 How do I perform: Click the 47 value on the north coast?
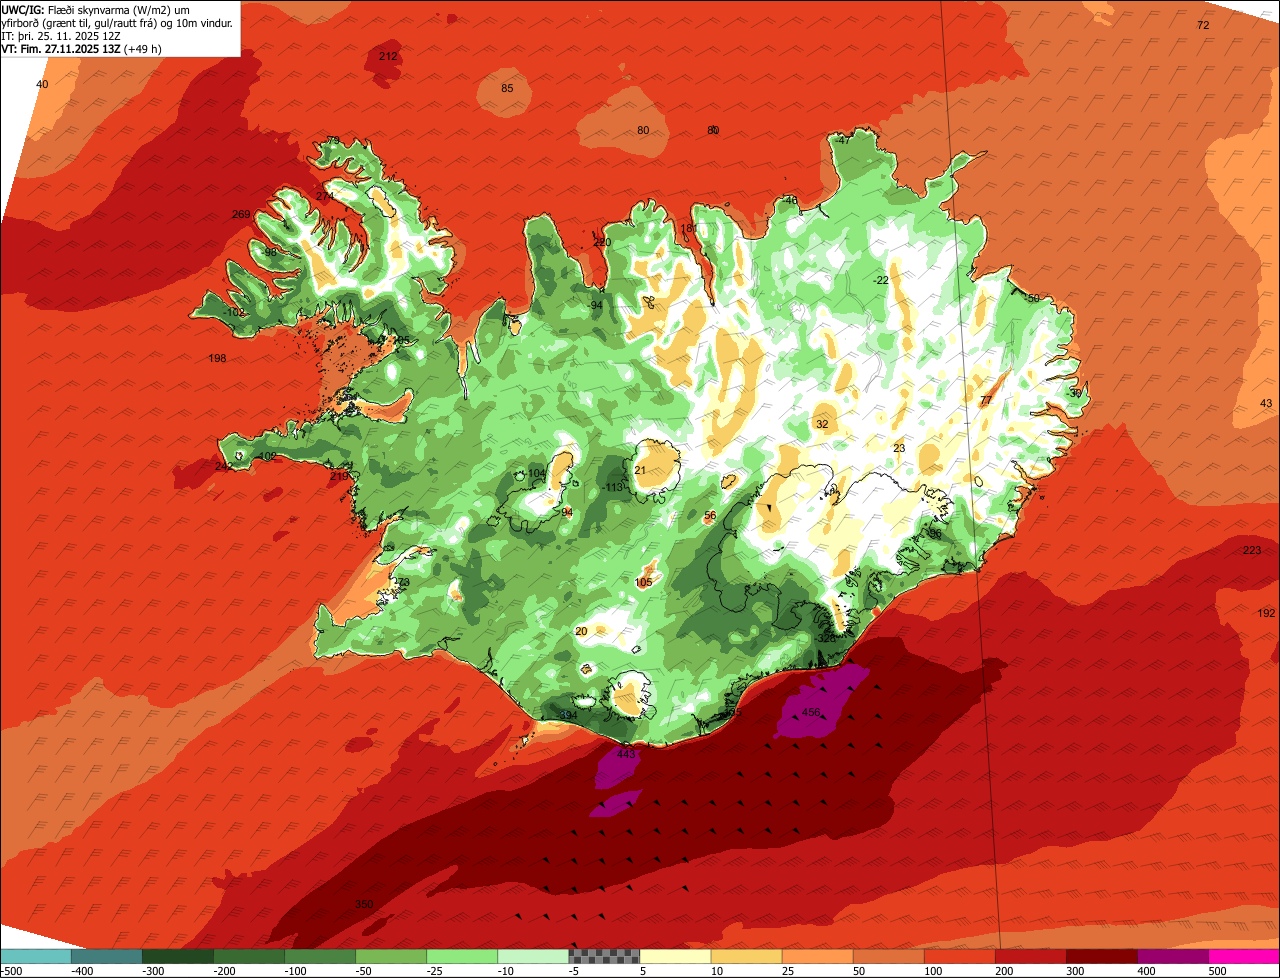point(844,140)
